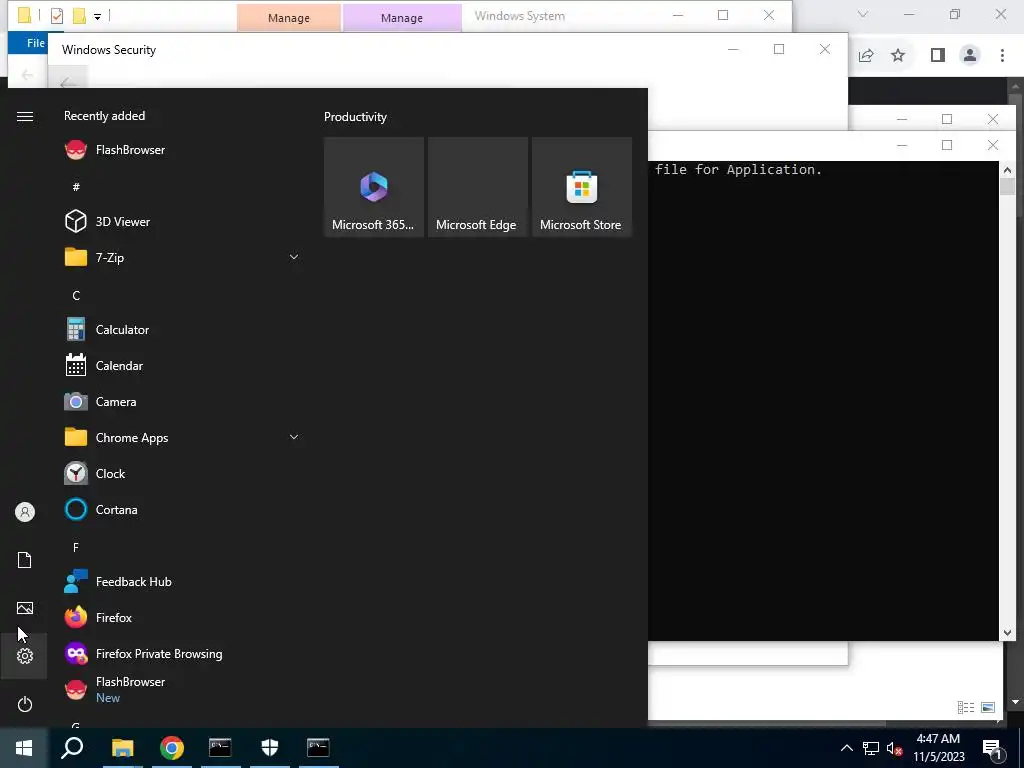Click the muted volume icon in tray

coord(894,748)
